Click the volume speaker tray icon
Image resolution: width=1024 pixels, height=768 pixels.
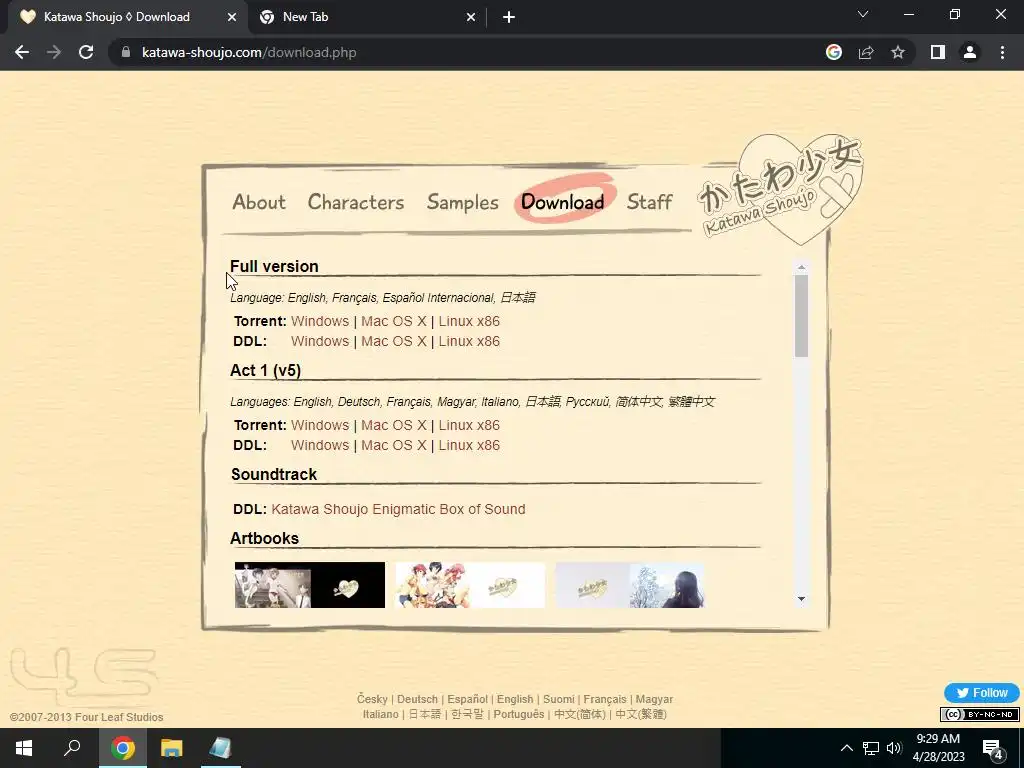[x=894, y=748]
